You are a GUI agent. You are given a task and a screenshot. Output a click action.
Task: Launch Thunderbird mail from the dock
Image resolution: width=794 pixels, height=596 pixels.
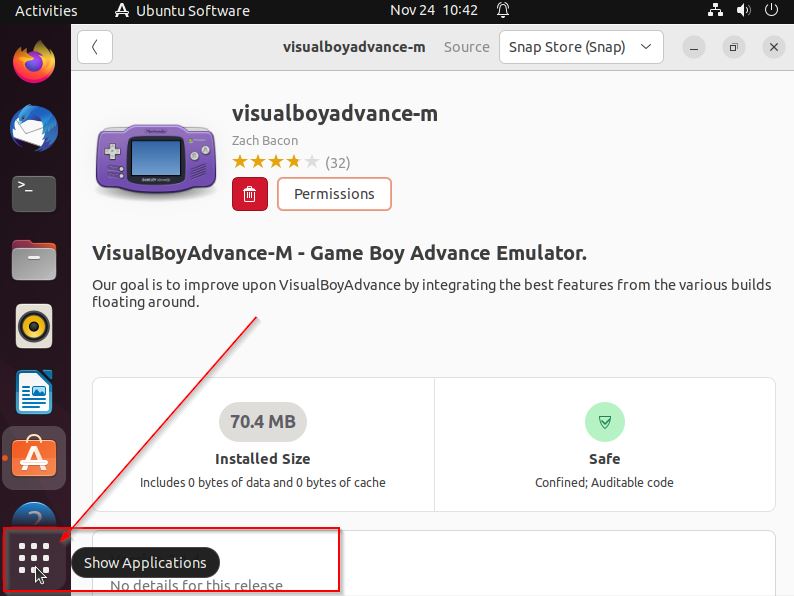coord(34,128)
